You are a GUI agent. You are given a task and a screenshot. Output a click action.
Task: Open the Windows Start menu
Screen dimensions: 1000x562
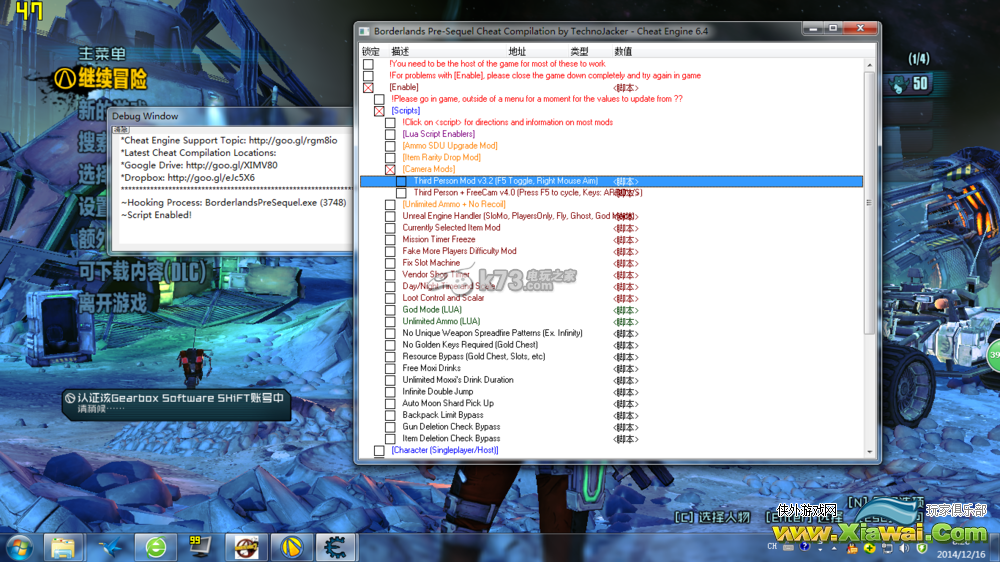19,548
